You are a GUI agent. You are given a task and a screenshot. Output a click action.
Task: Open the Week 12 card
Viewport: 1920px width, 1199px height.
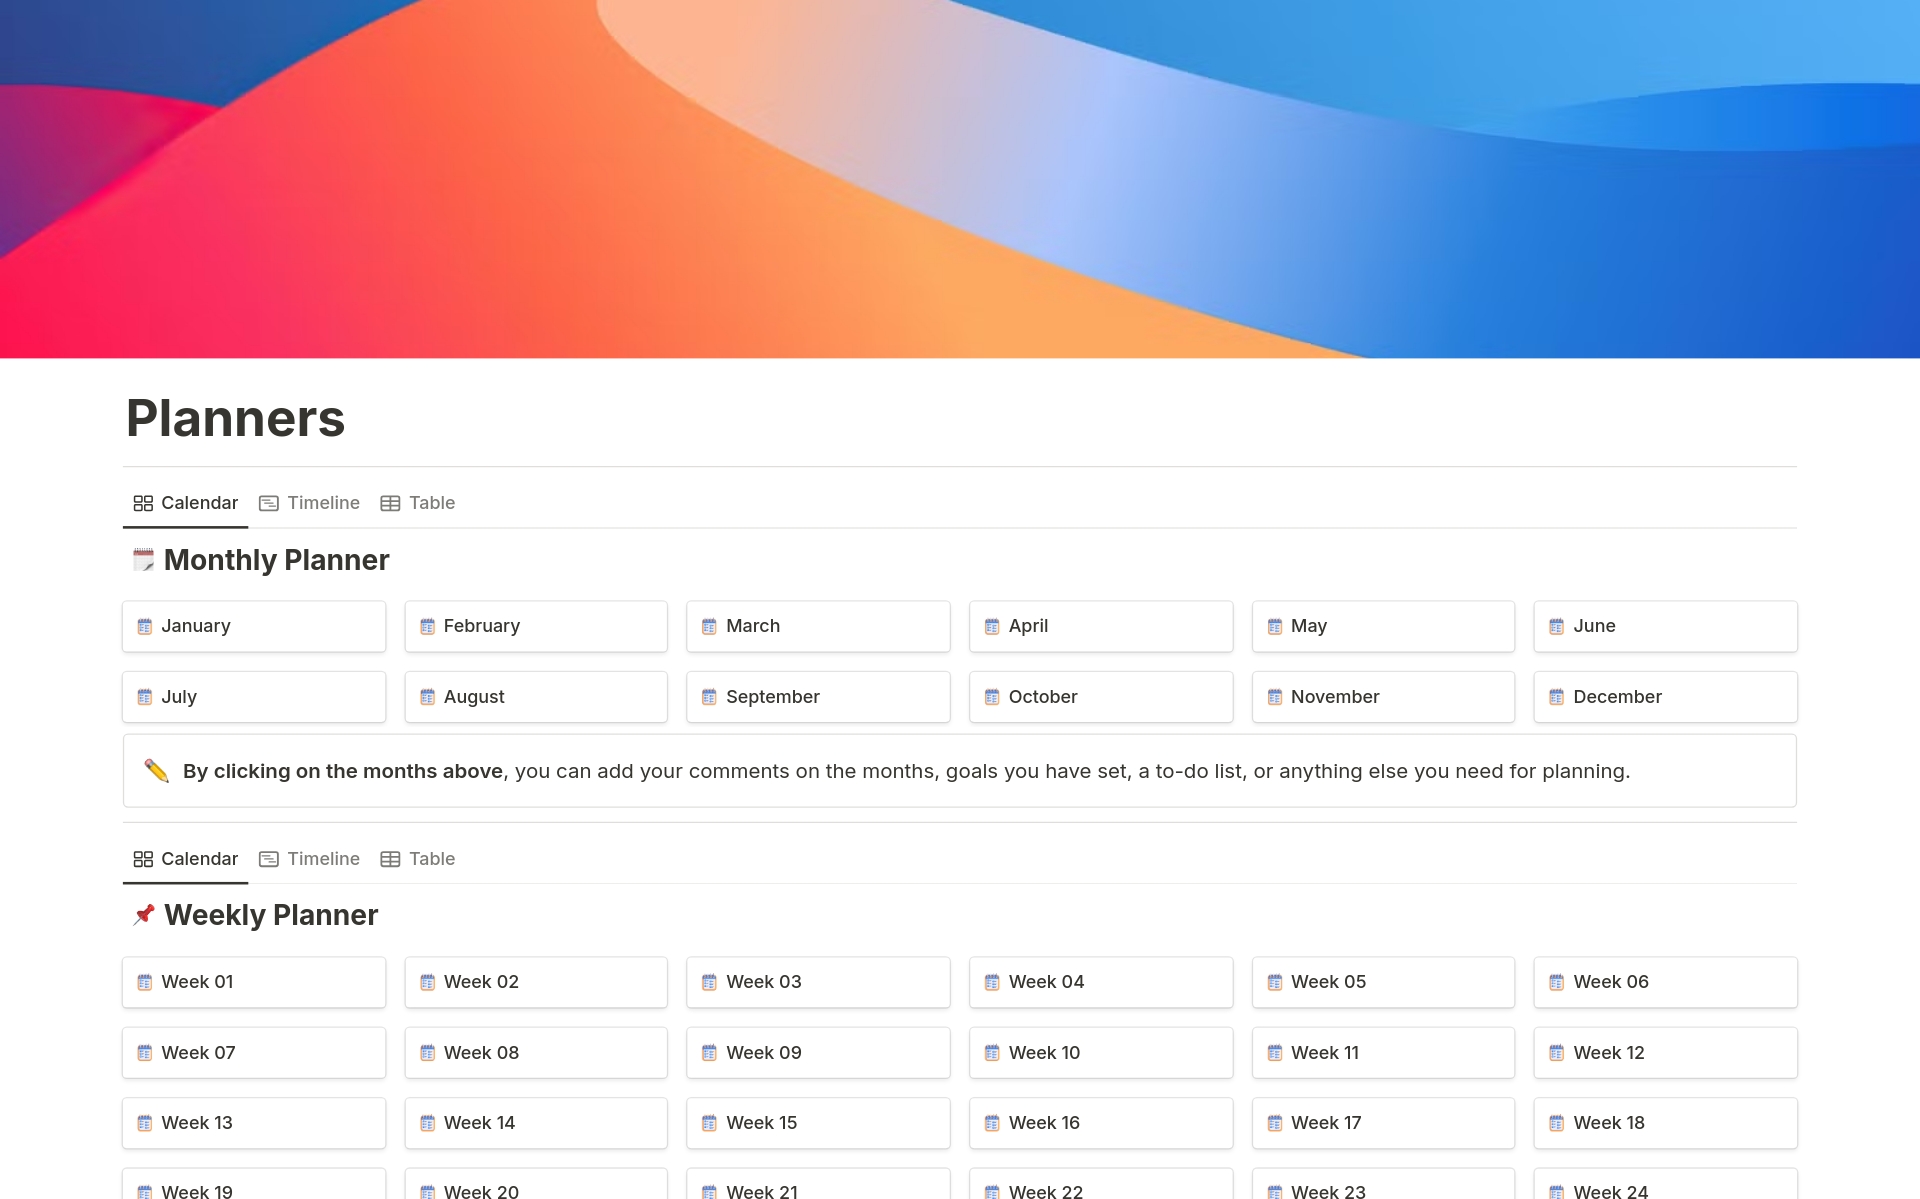click(1664, 1052)
